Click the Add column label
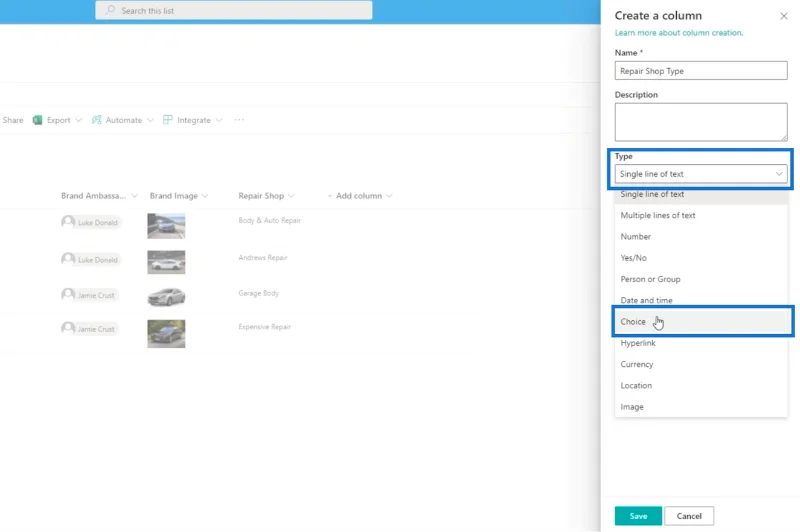 click(359, 196)
